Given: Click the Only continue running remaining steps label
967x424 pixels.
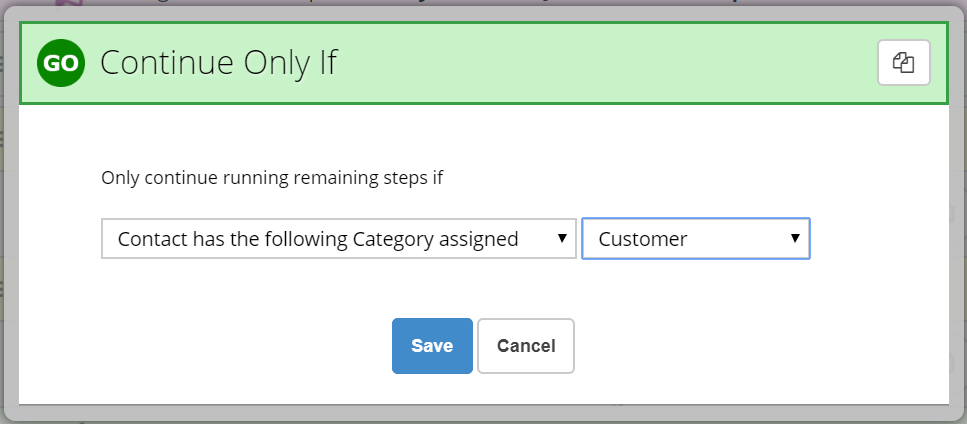Looking at the screenshot, I should tap(272, 178).
